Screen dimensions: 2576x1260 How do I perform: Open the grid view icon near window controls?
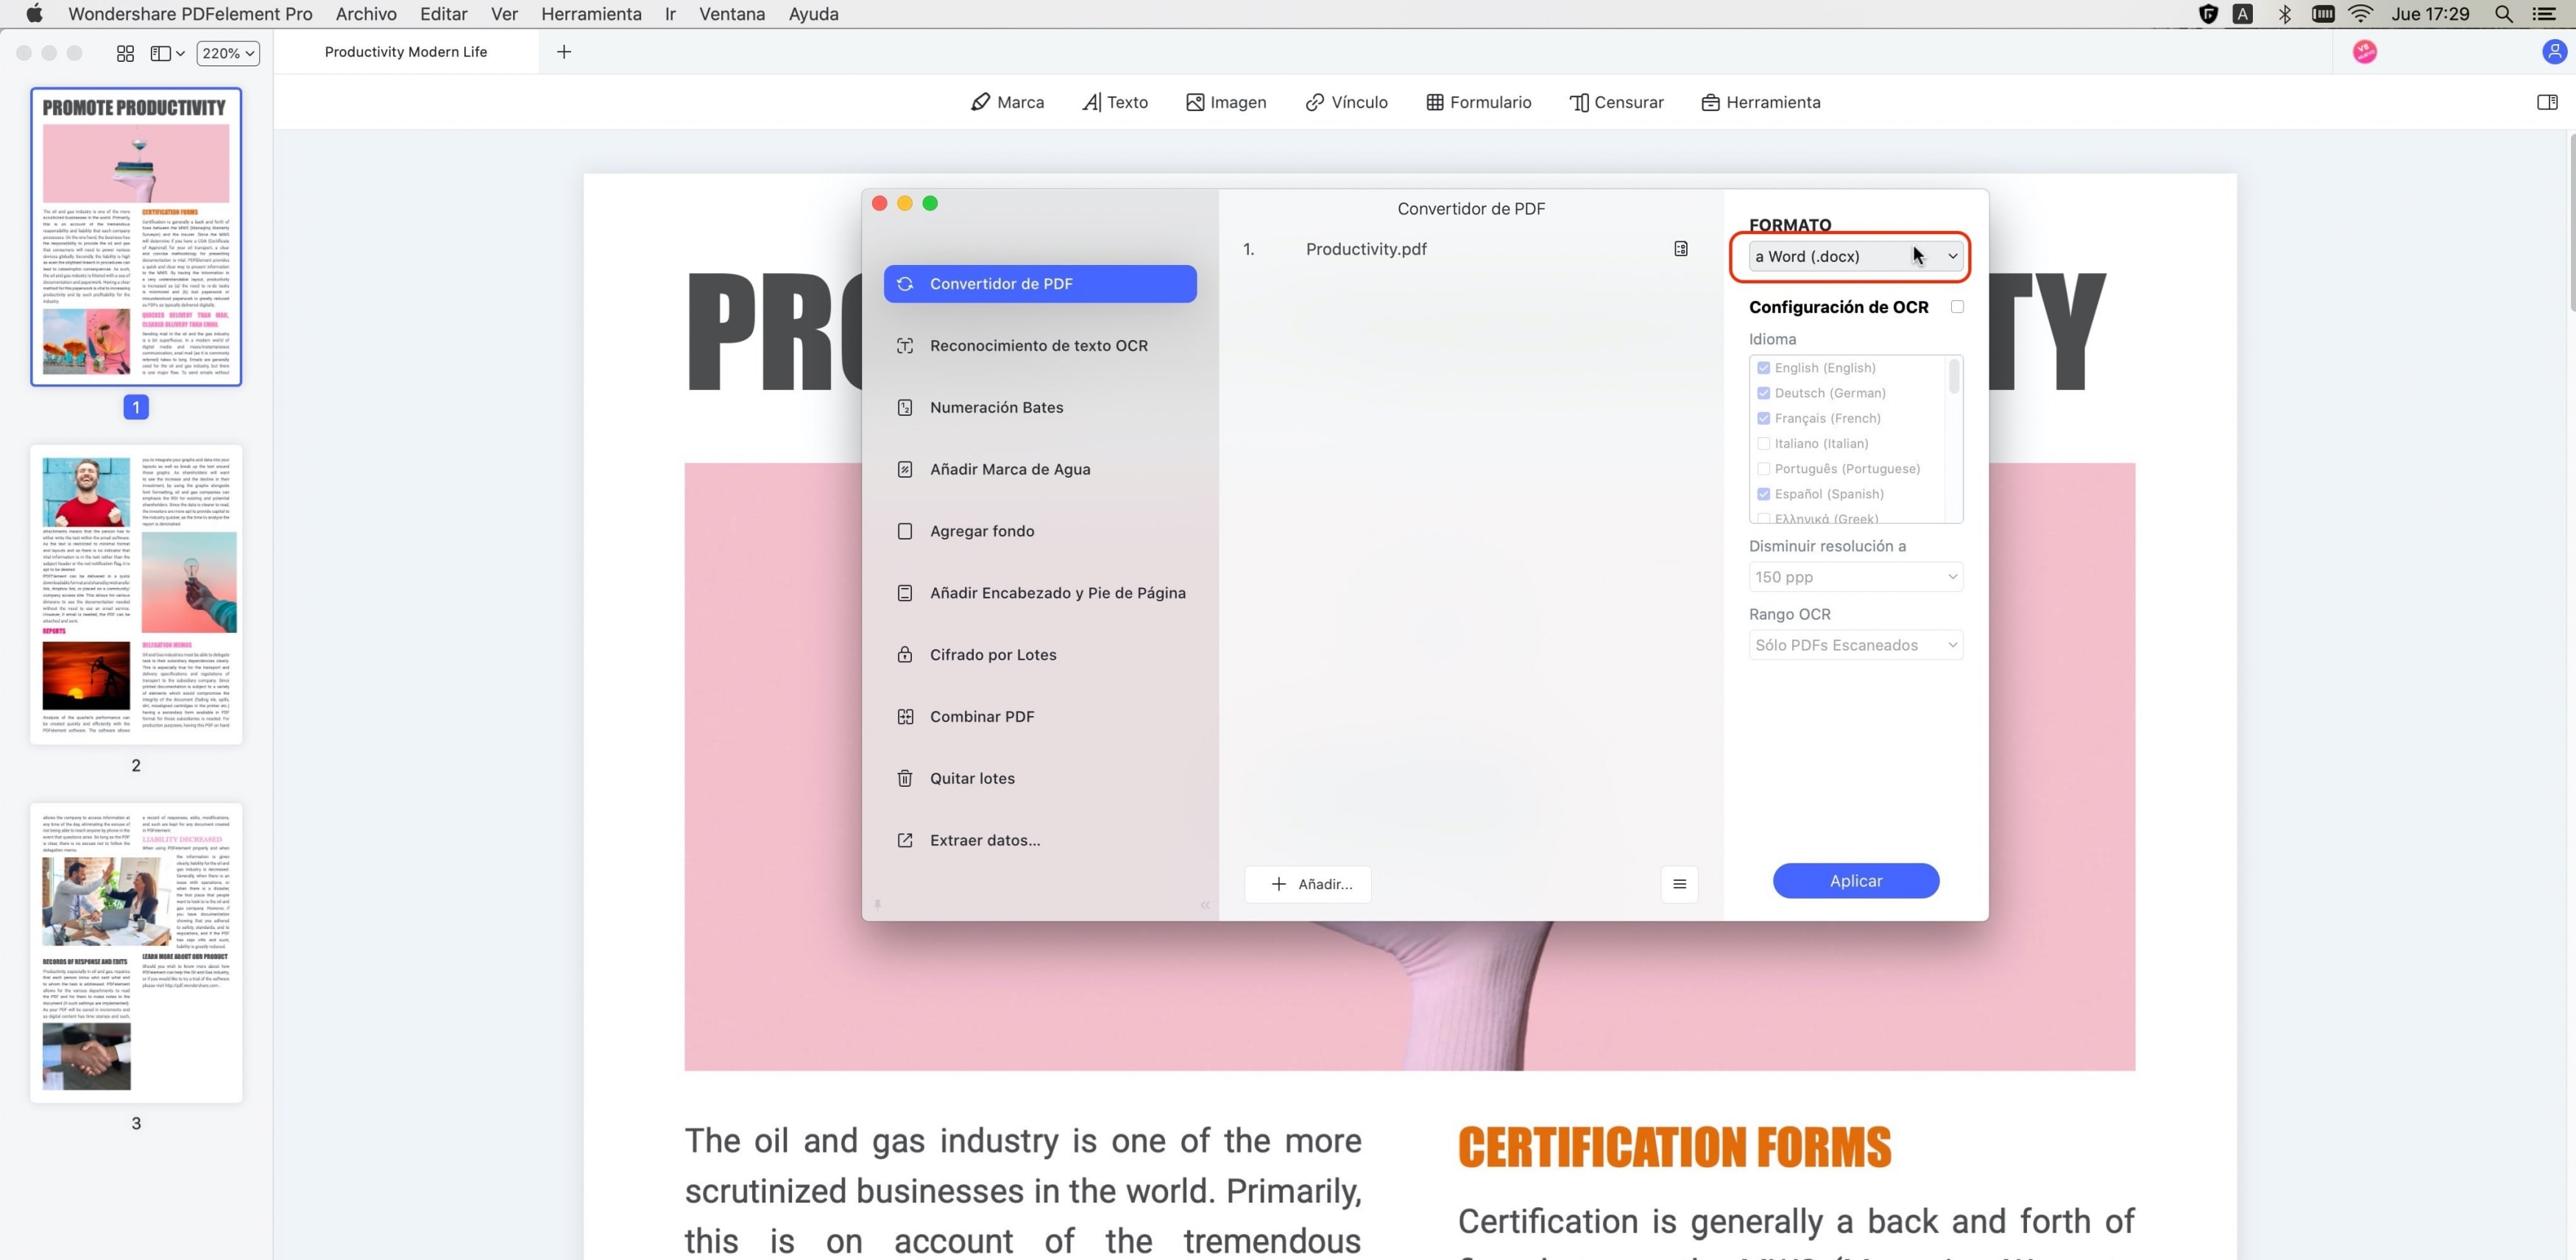click(125, 53)
